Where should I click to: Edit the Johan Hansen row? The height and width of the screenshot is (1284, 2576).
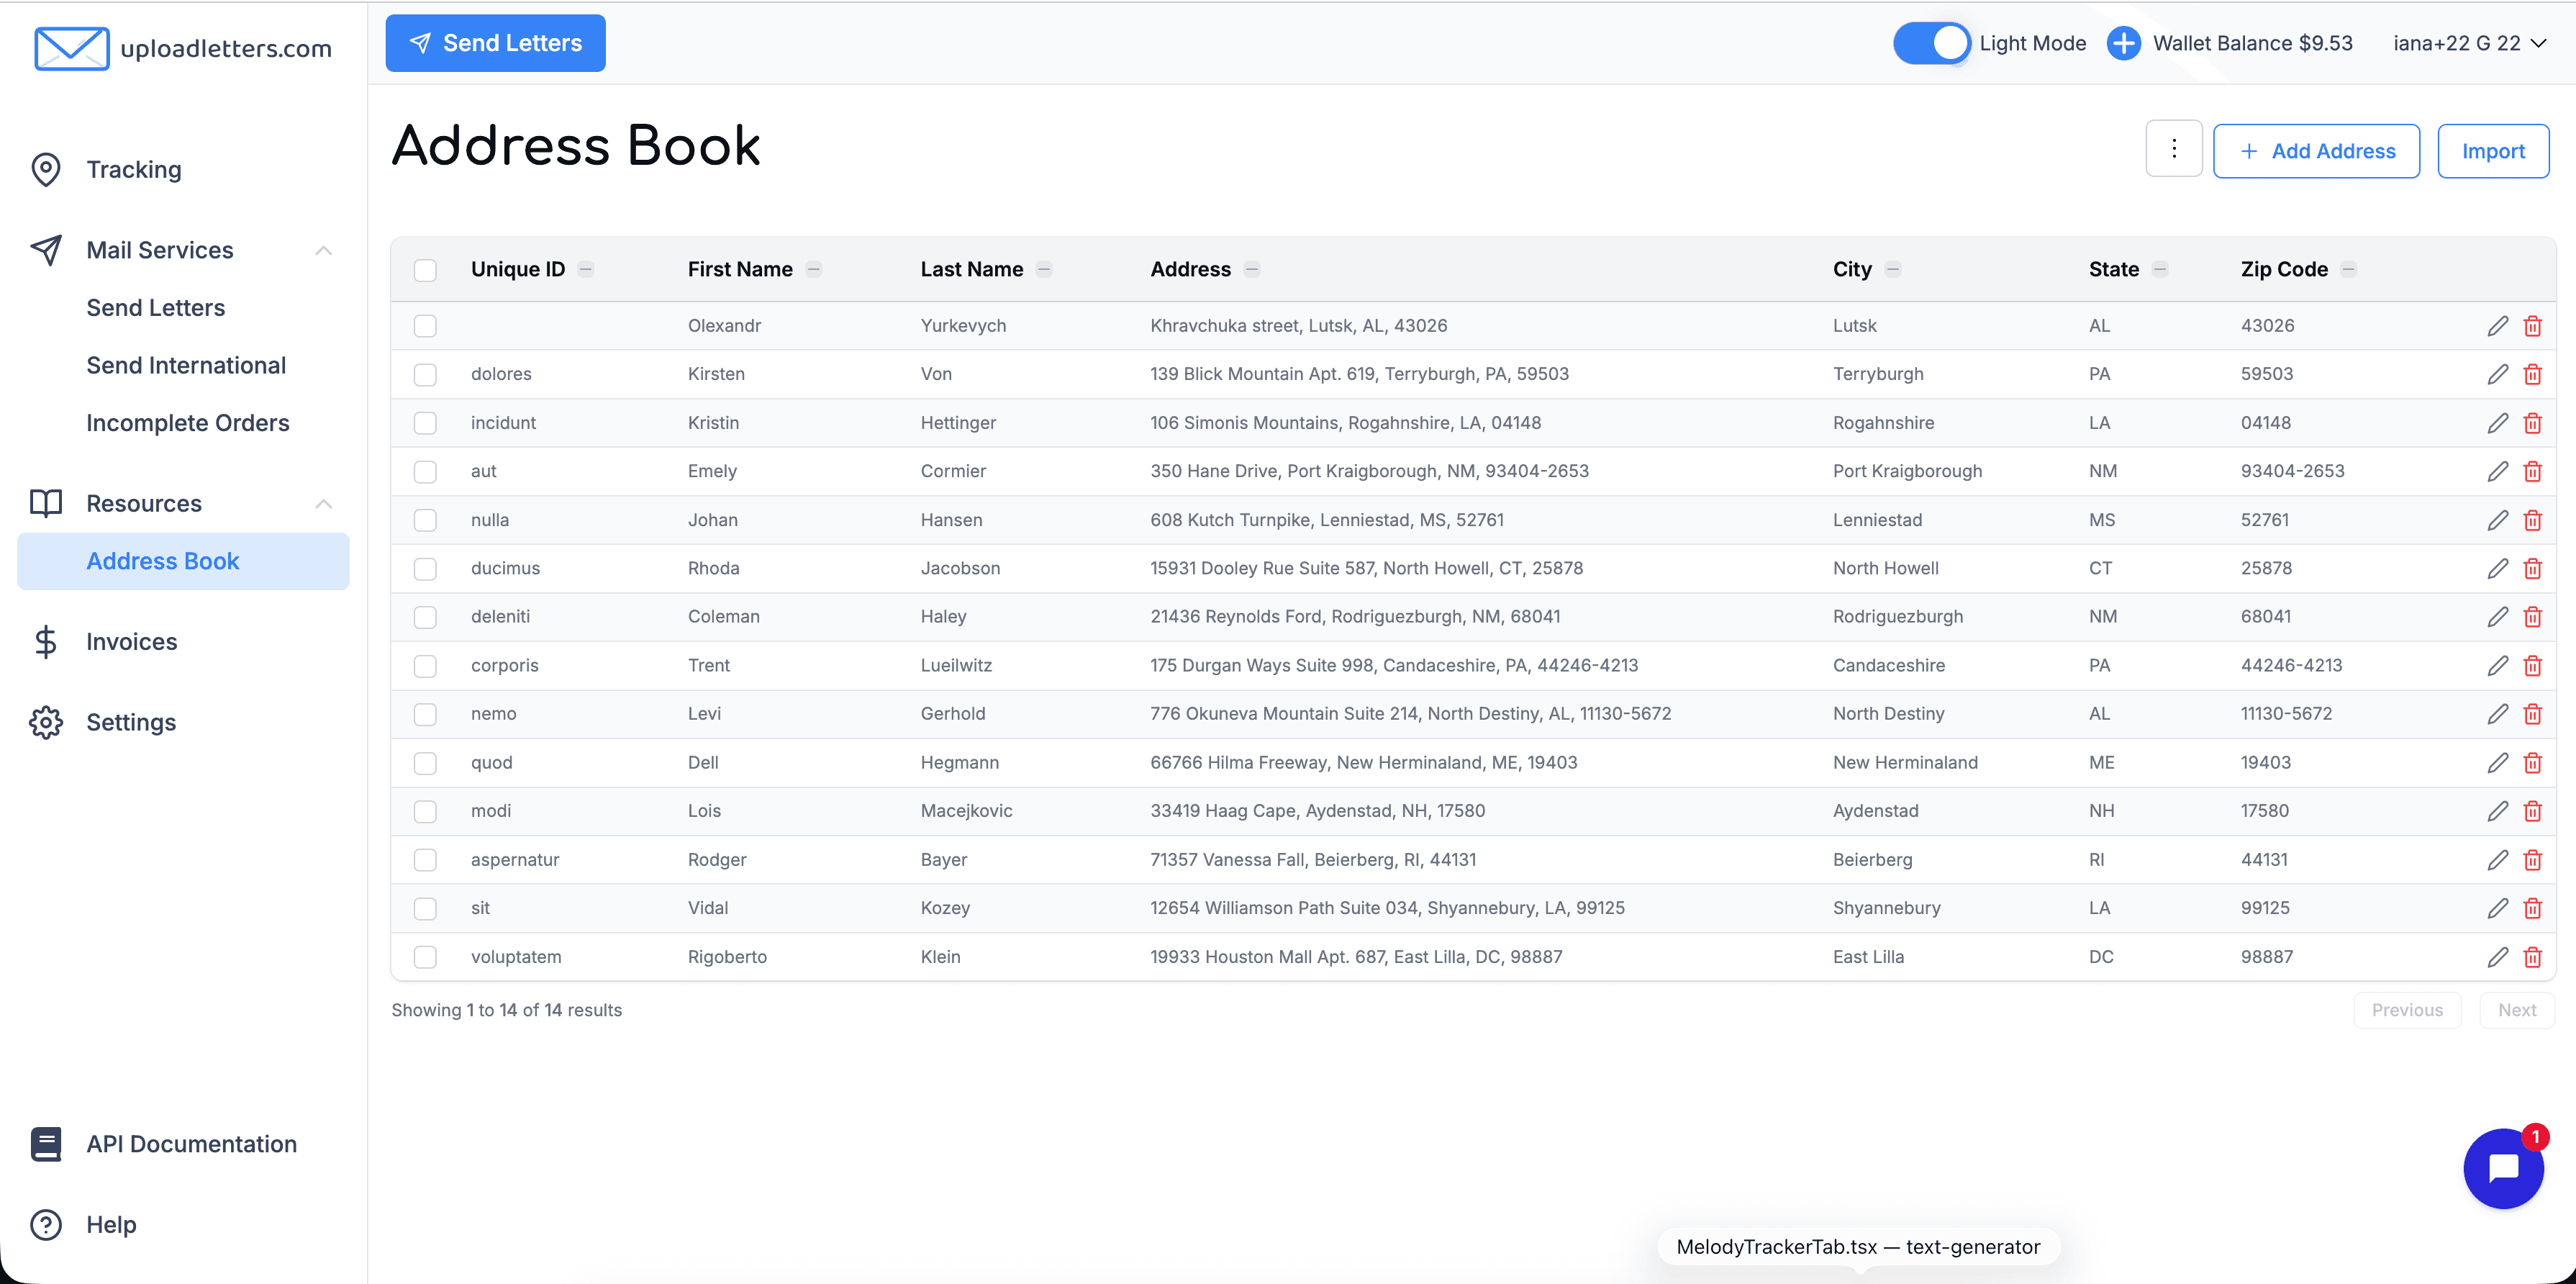[x=2497, y=520]
